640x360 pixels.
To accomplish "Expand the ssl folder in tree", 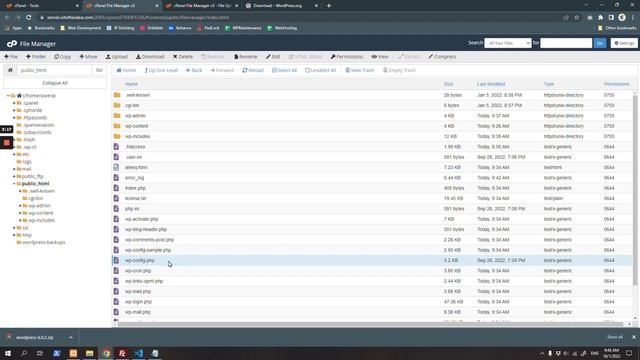I will (14, 228).
